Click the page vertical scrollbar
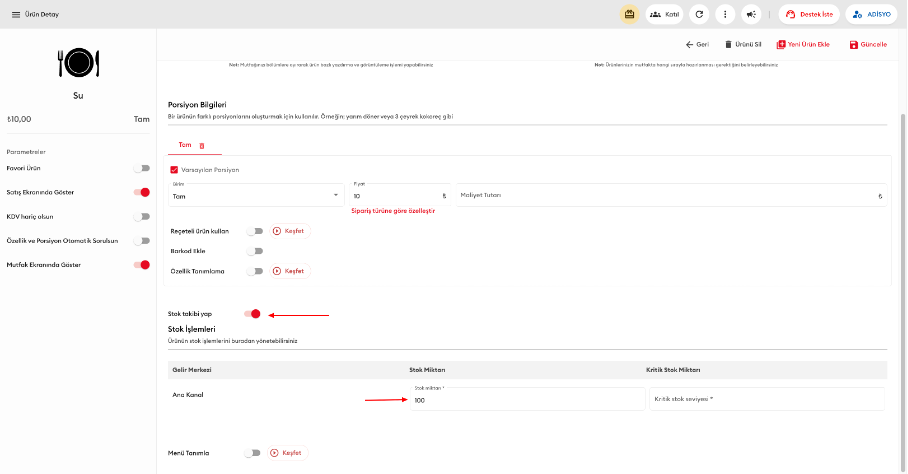The height and width of the screenshot is (474, 908). click(x=903, y=292)
